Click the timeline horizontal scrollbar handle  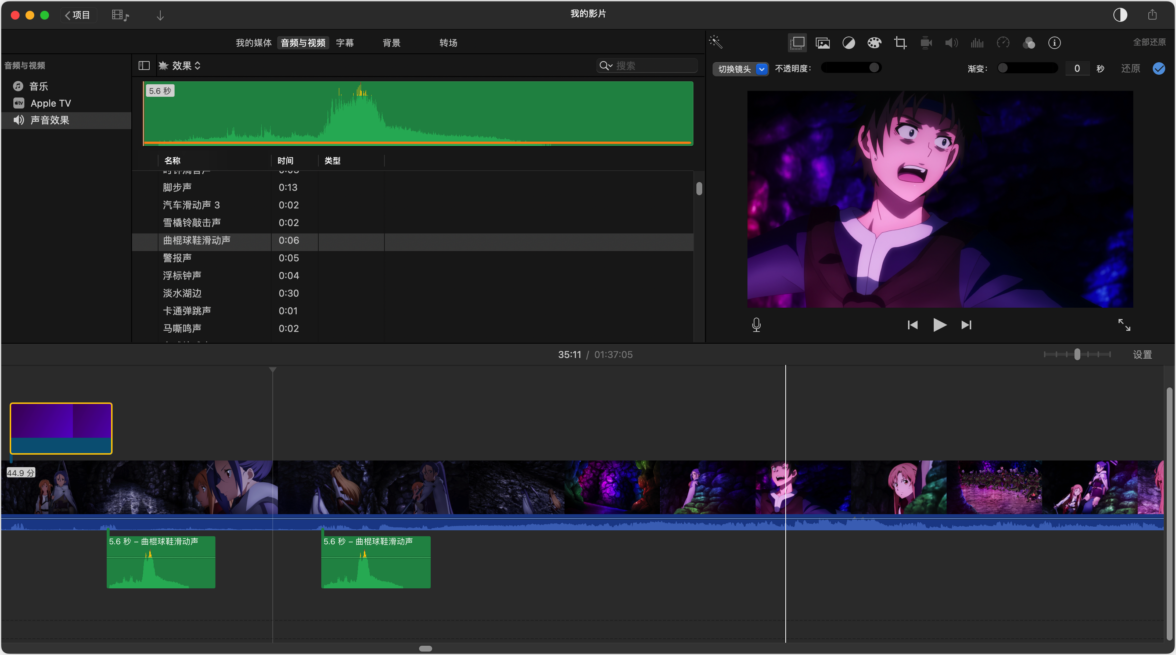(425, 648)
